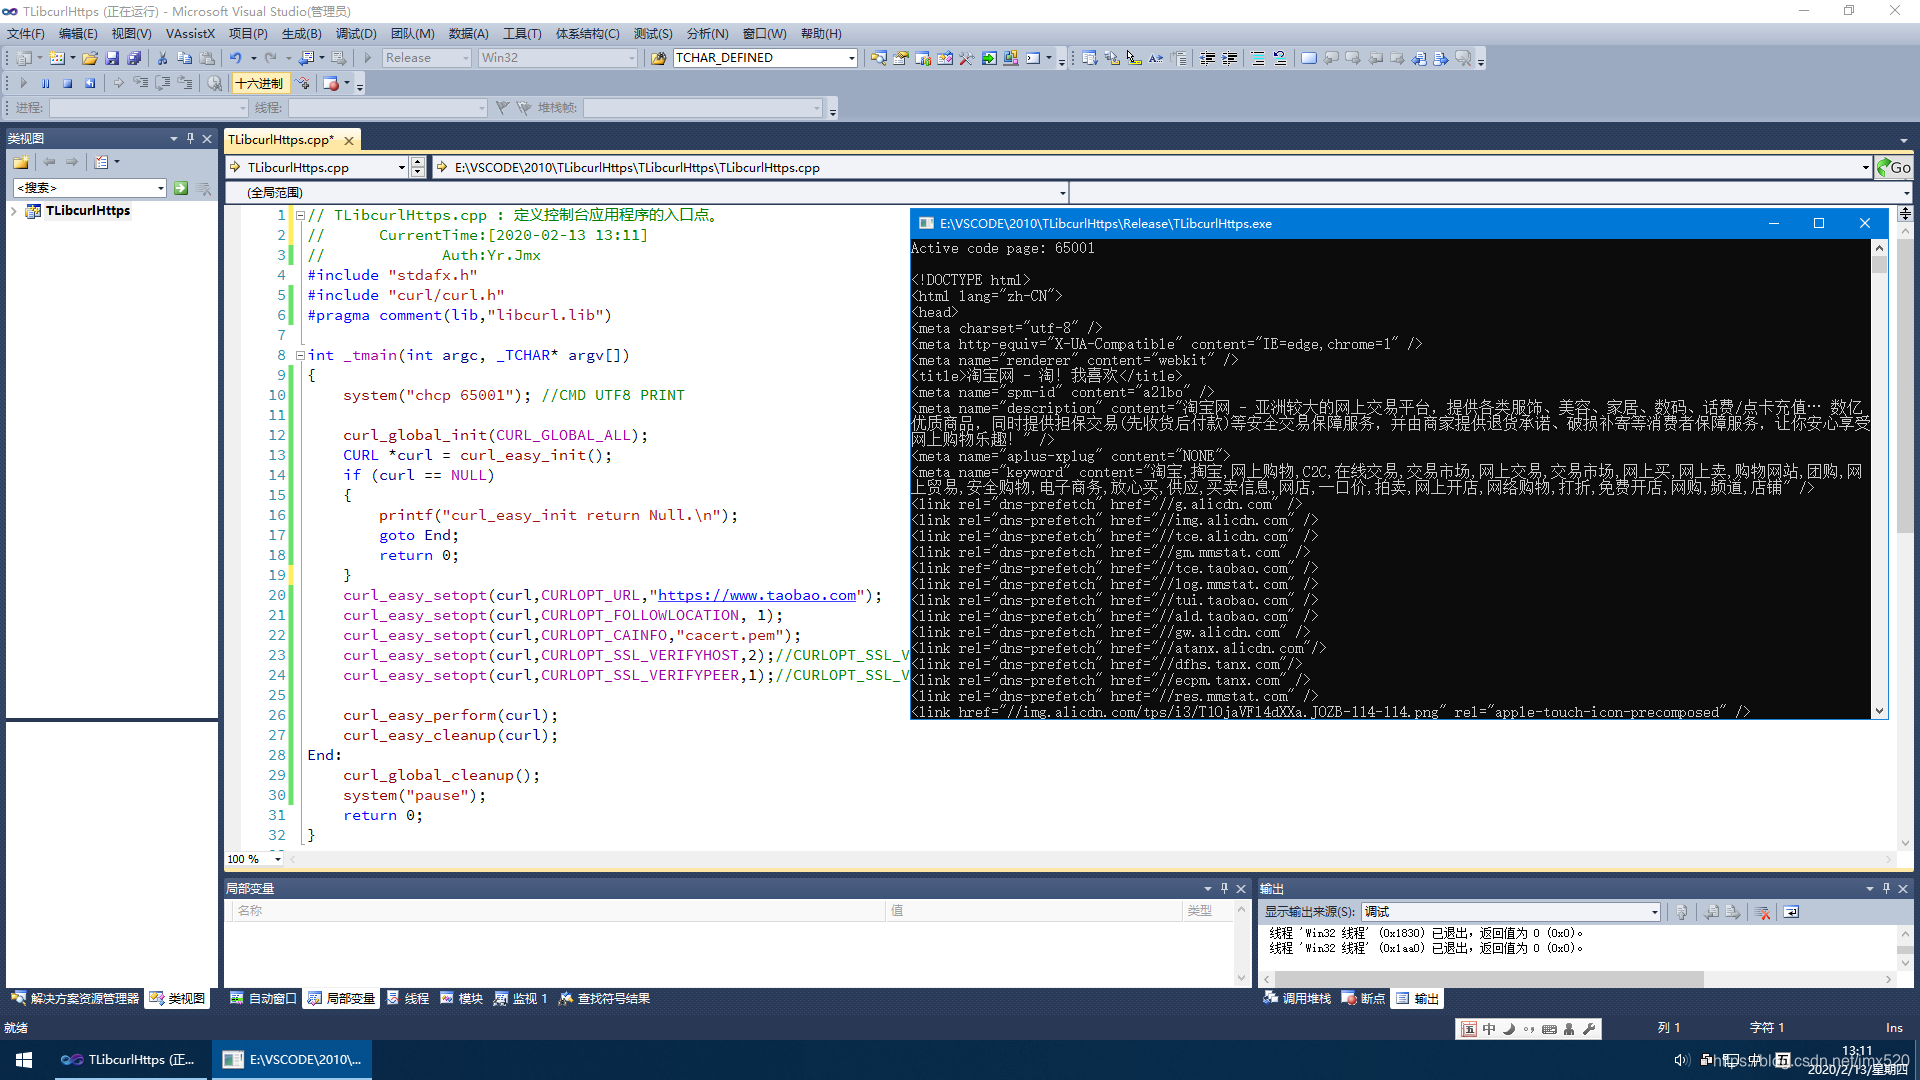Open the 调试(D) menu

click(356, 34)
